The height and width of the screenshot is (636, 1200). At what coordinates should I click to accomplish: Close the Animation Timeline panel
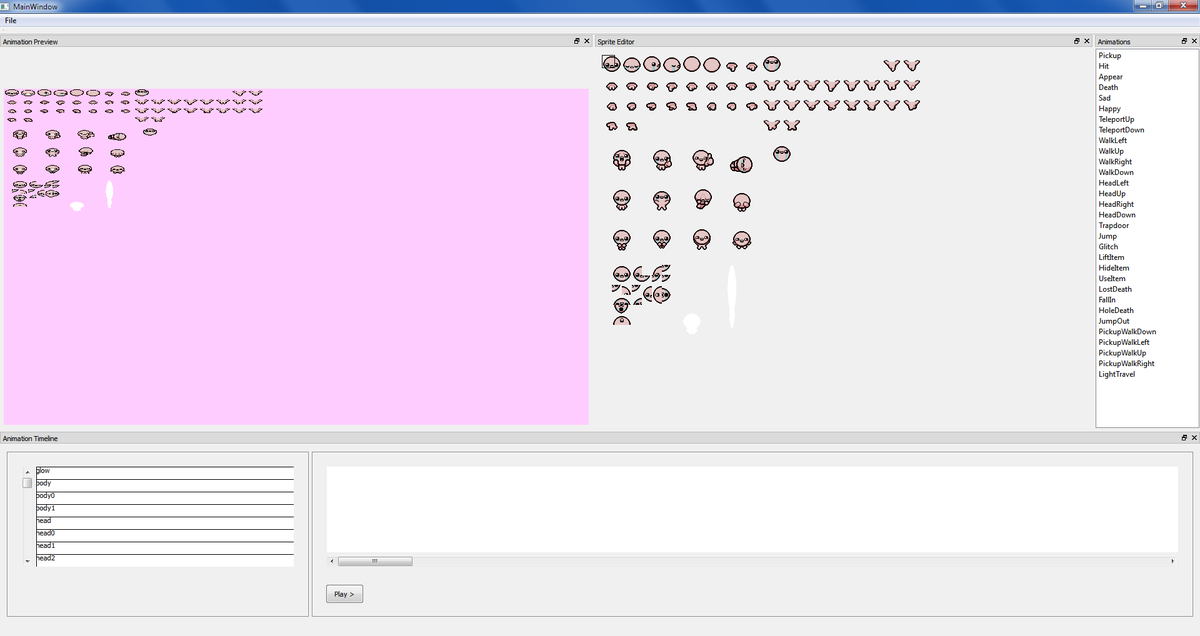(1193, 438)
